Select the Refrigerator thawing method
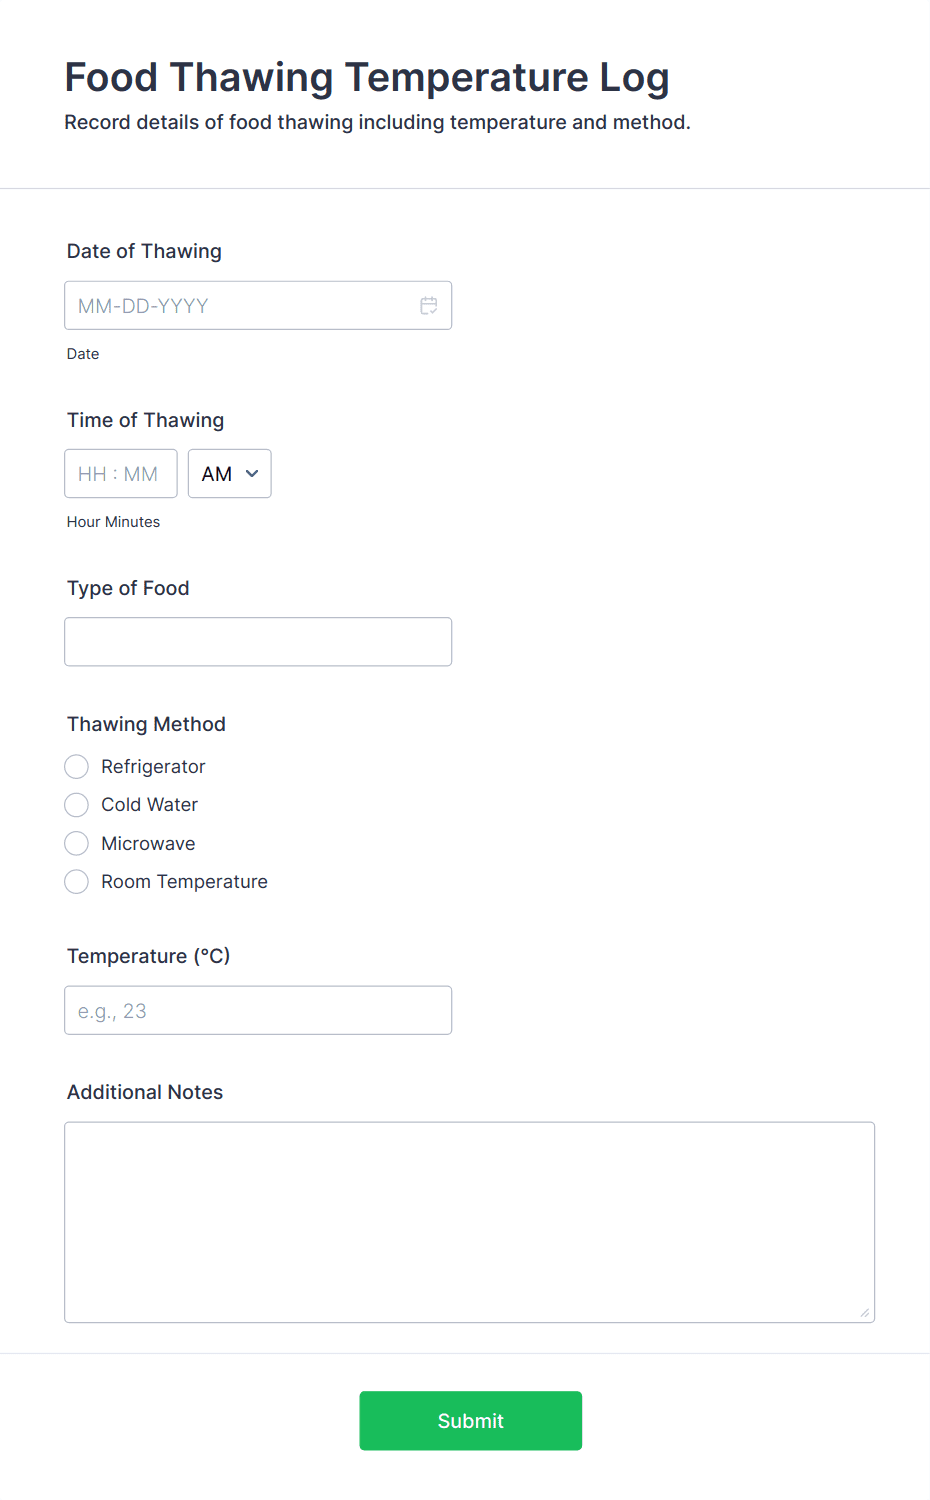 (76, 766)
